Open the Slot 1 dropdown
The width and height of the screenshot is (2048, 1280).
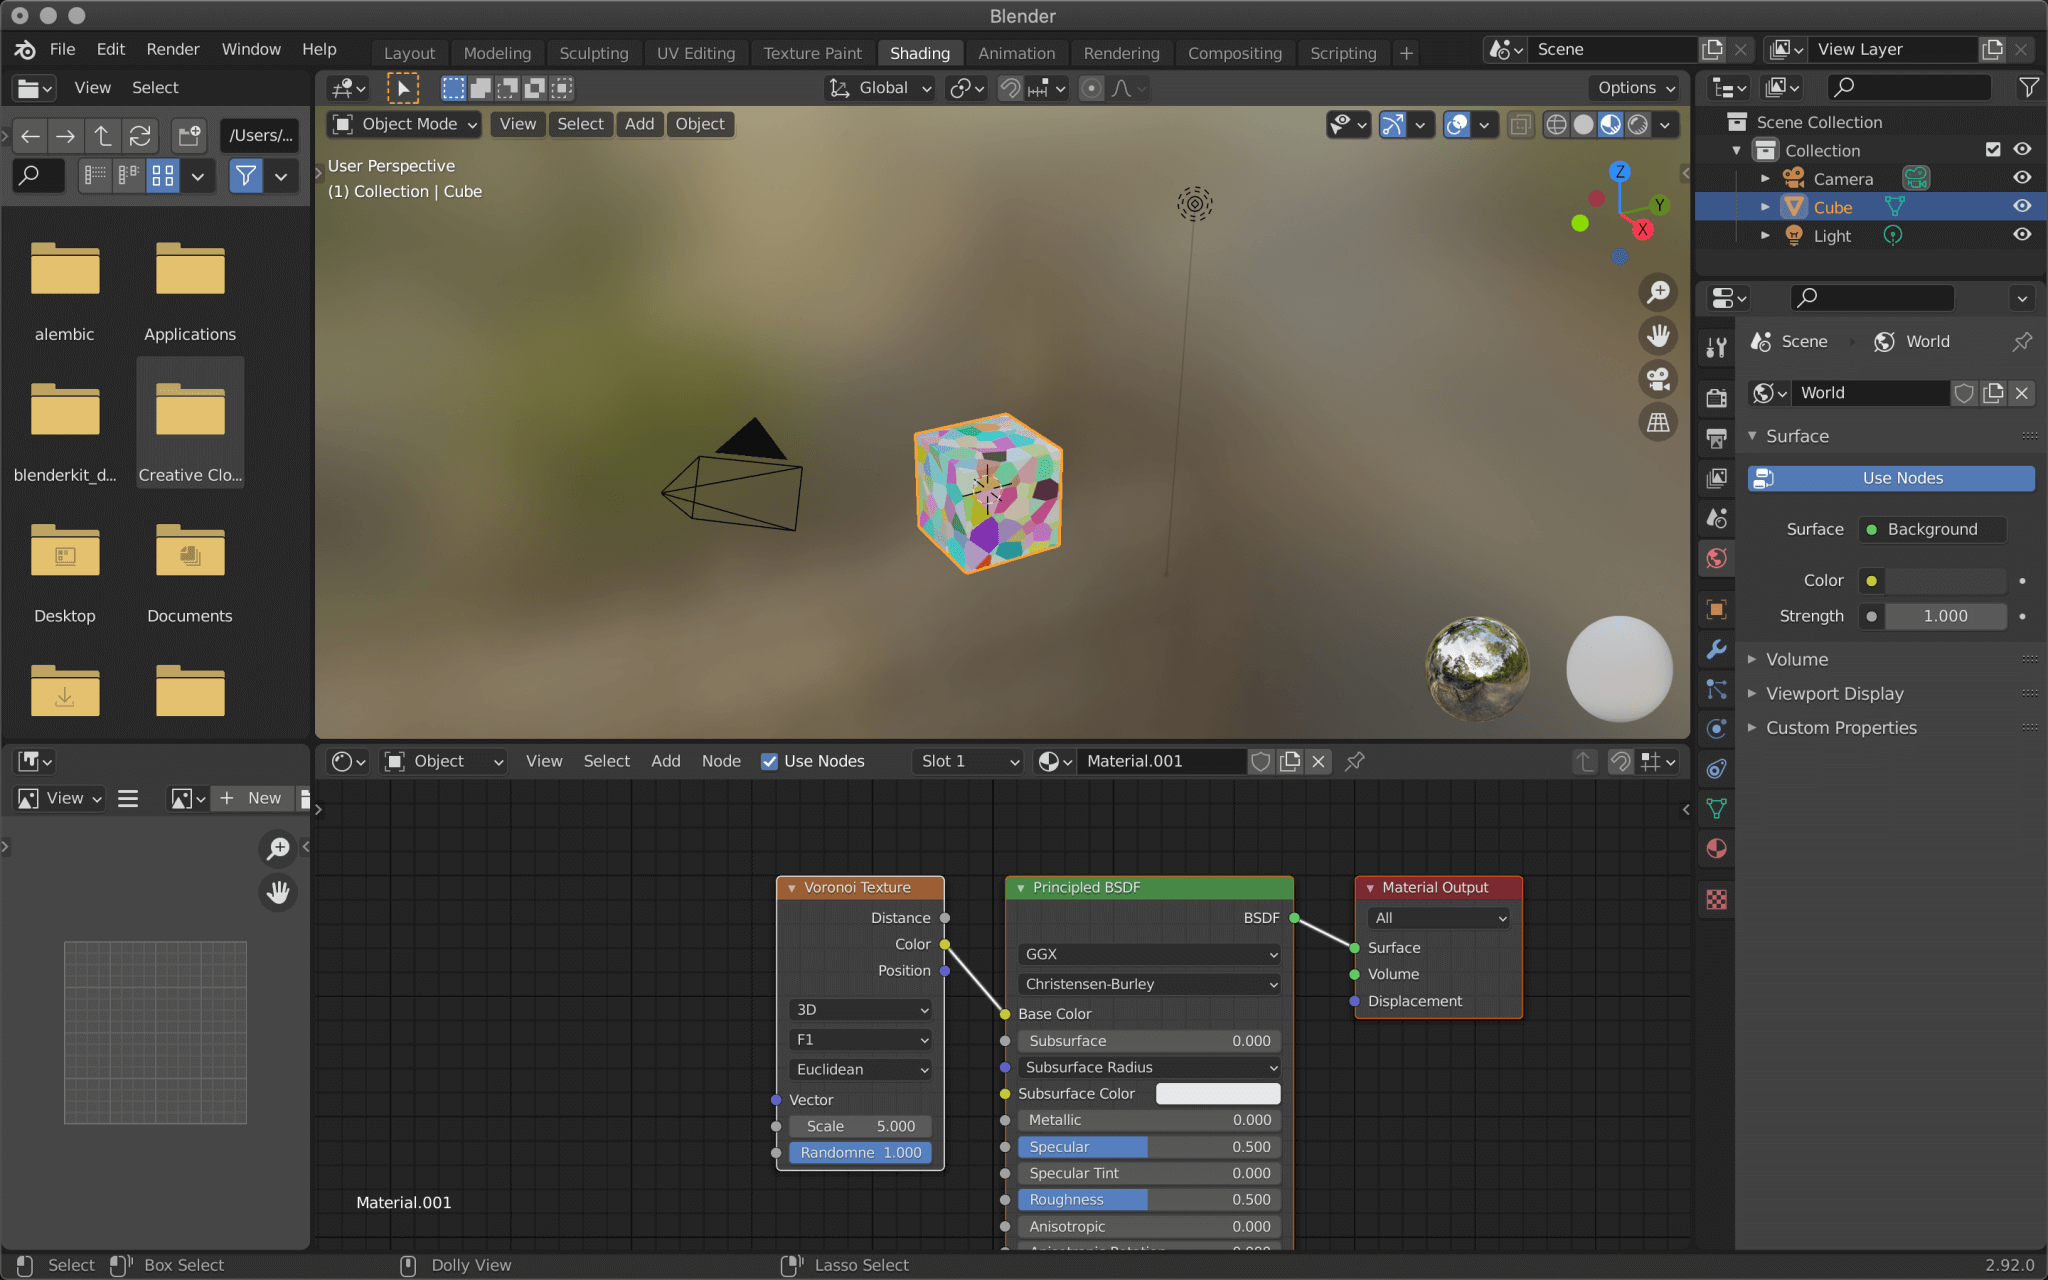point(965,761)
